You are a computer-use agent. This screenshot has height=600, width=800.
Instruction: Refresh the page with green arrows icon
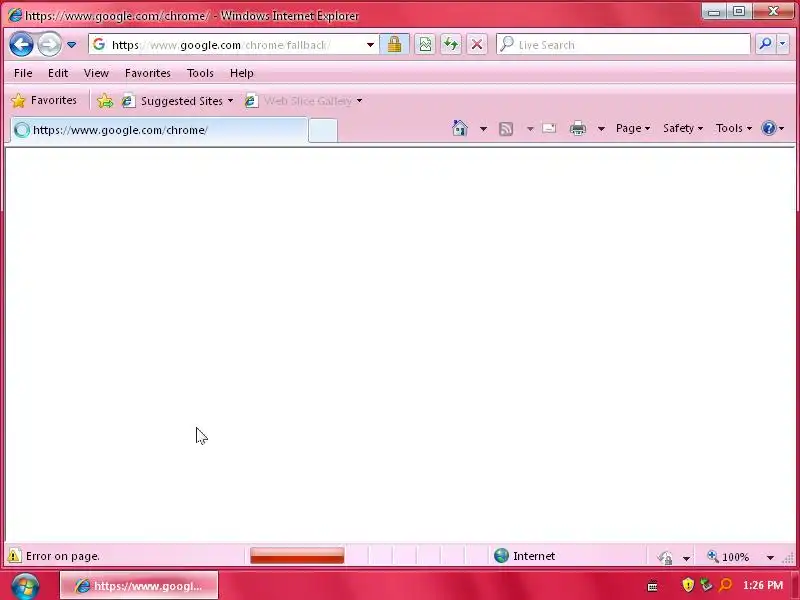[451, 44]
